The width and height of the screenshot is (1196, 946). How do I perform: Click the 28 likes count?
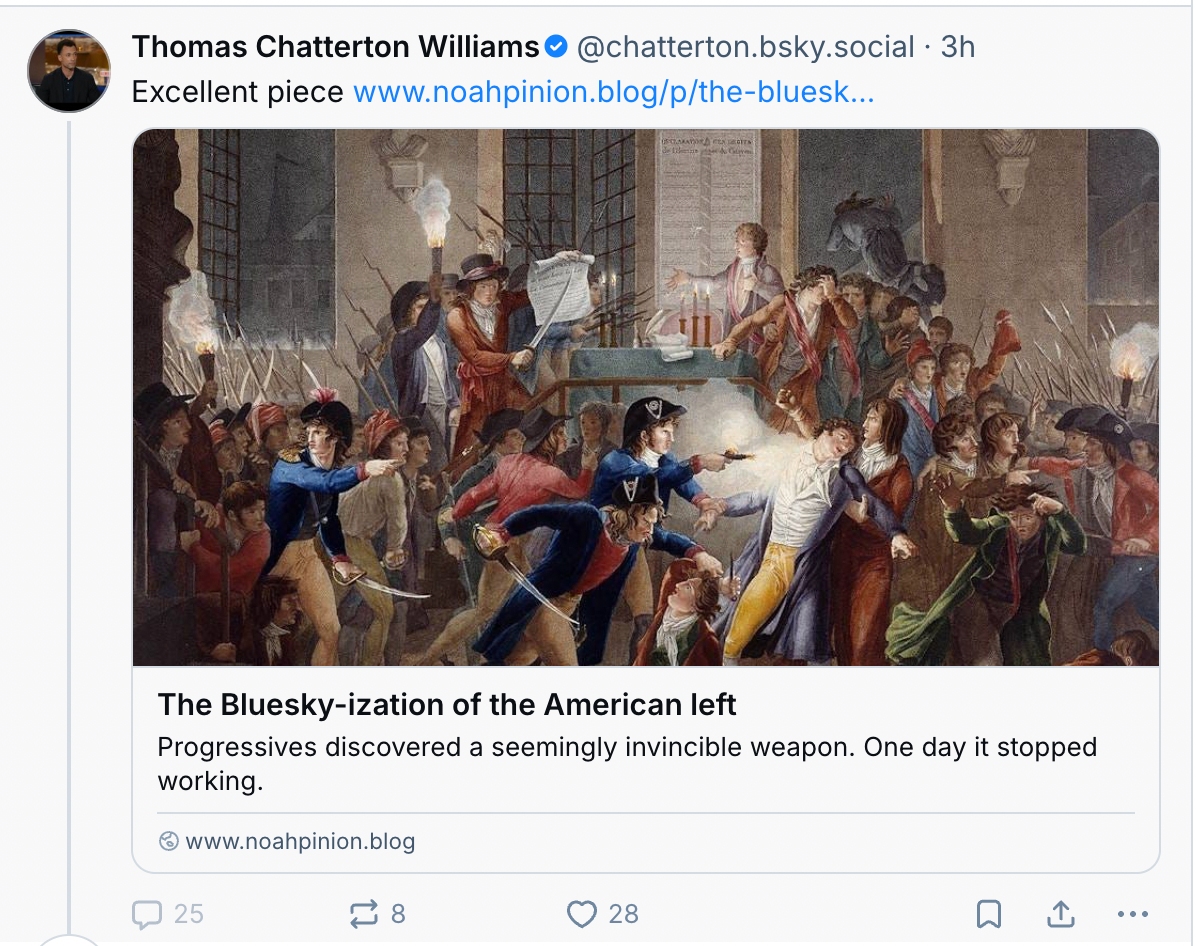pos(623,914)
